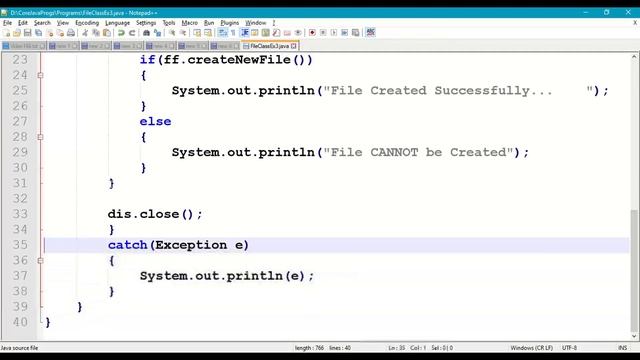
Task: Open the Language menu
Action: [x=118, y=23]
